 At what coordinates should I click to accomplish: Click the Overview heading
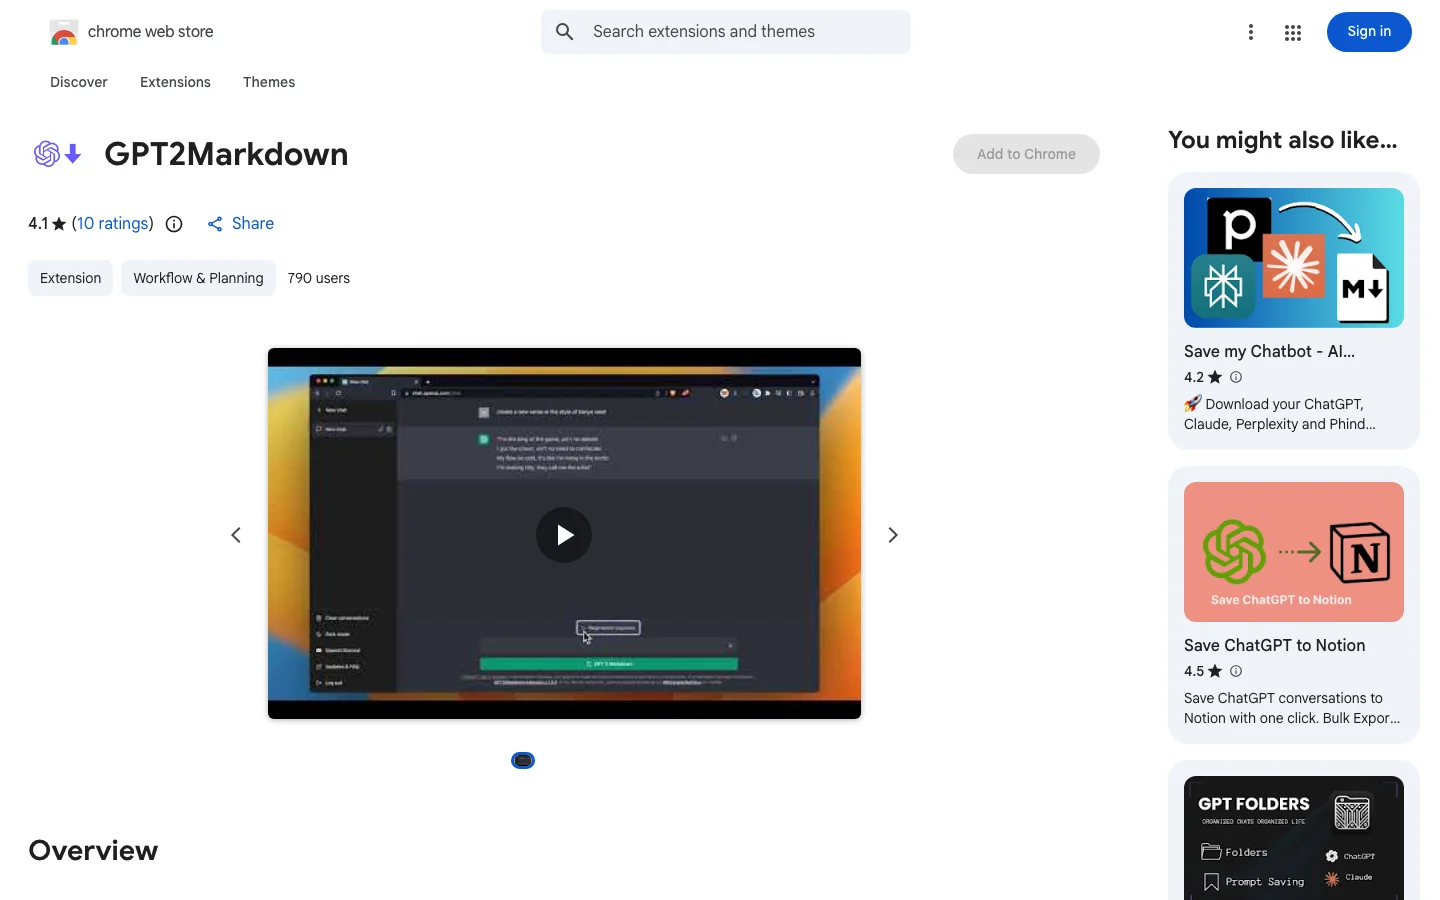pos(93,850)
